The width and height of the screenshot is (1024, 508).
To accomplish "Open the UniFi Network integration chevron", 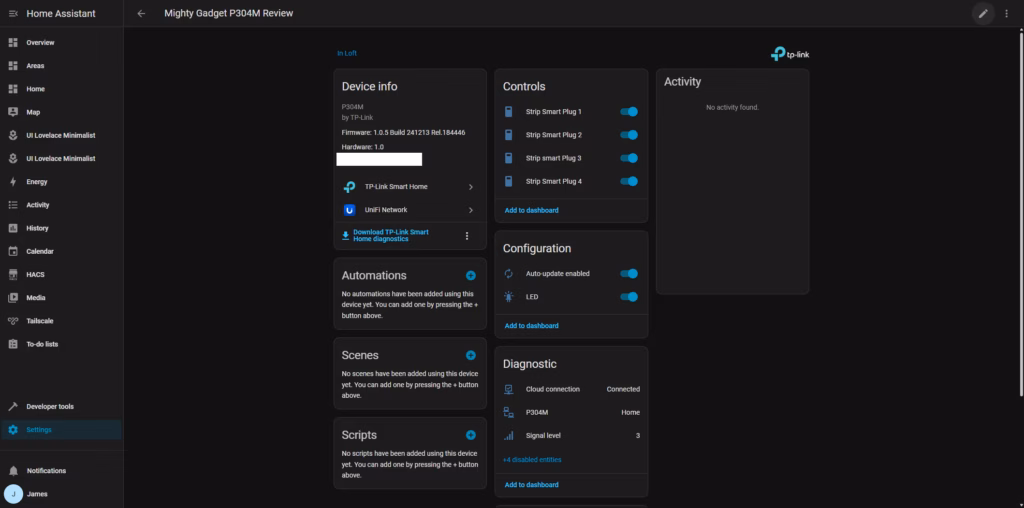I will 471,210.
